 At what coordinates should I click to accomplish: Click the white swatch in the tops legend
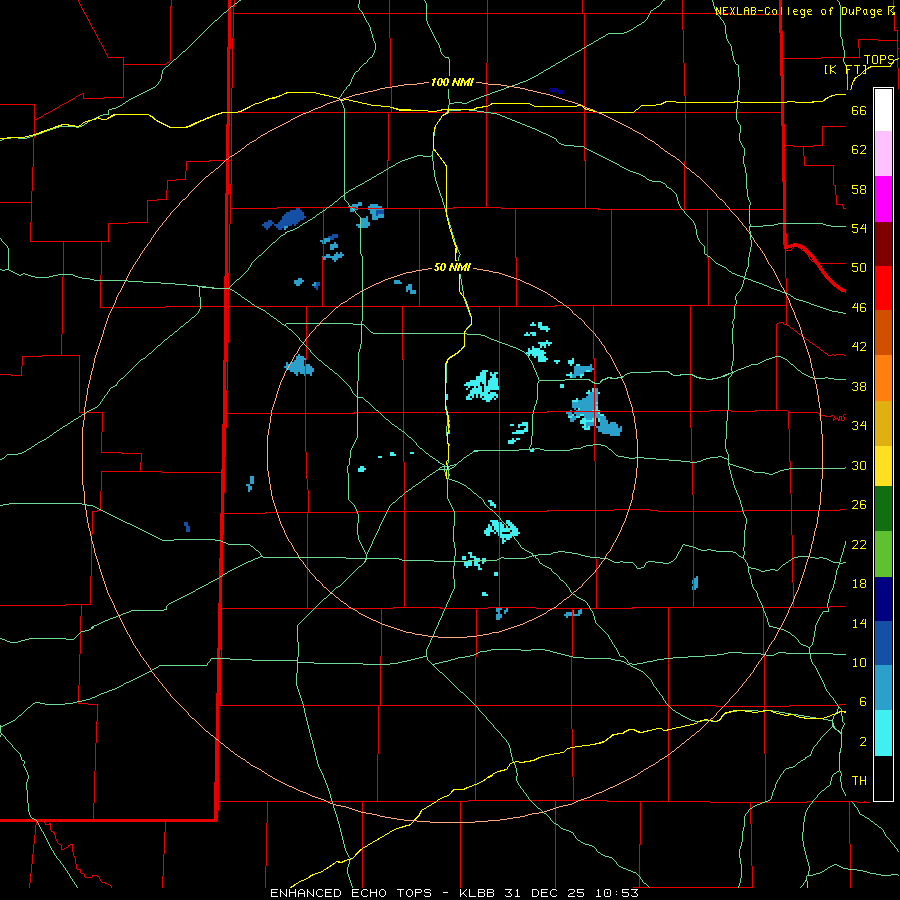point(883,110)
